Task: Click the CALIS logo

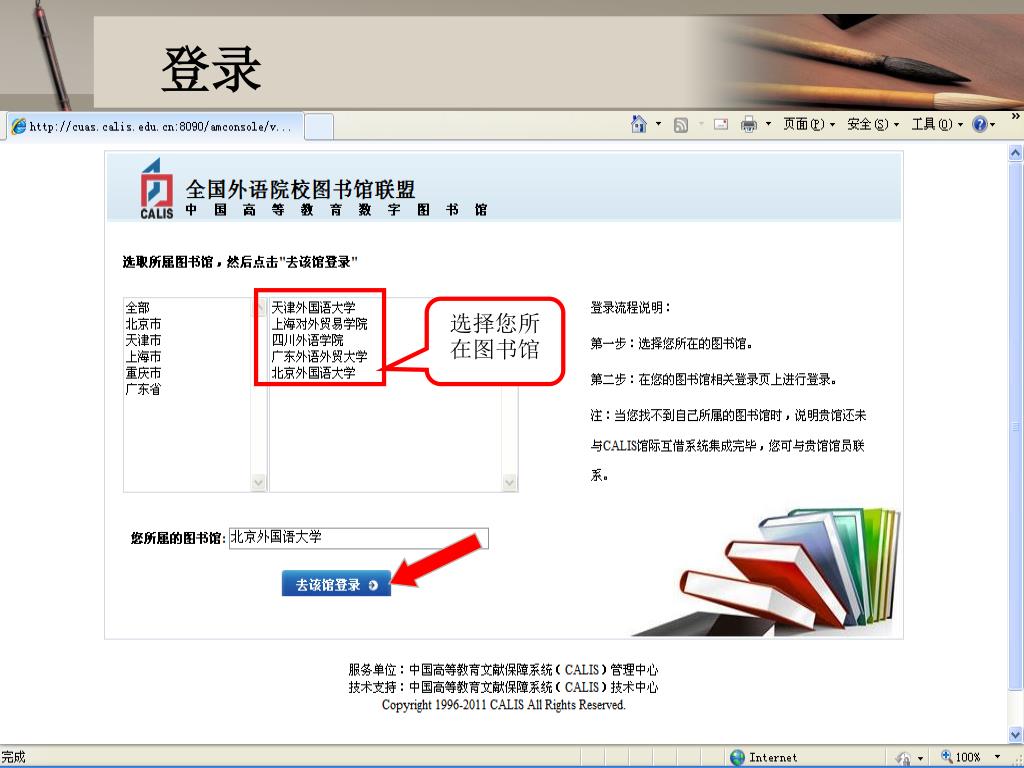Action: [x=157, y=189]
